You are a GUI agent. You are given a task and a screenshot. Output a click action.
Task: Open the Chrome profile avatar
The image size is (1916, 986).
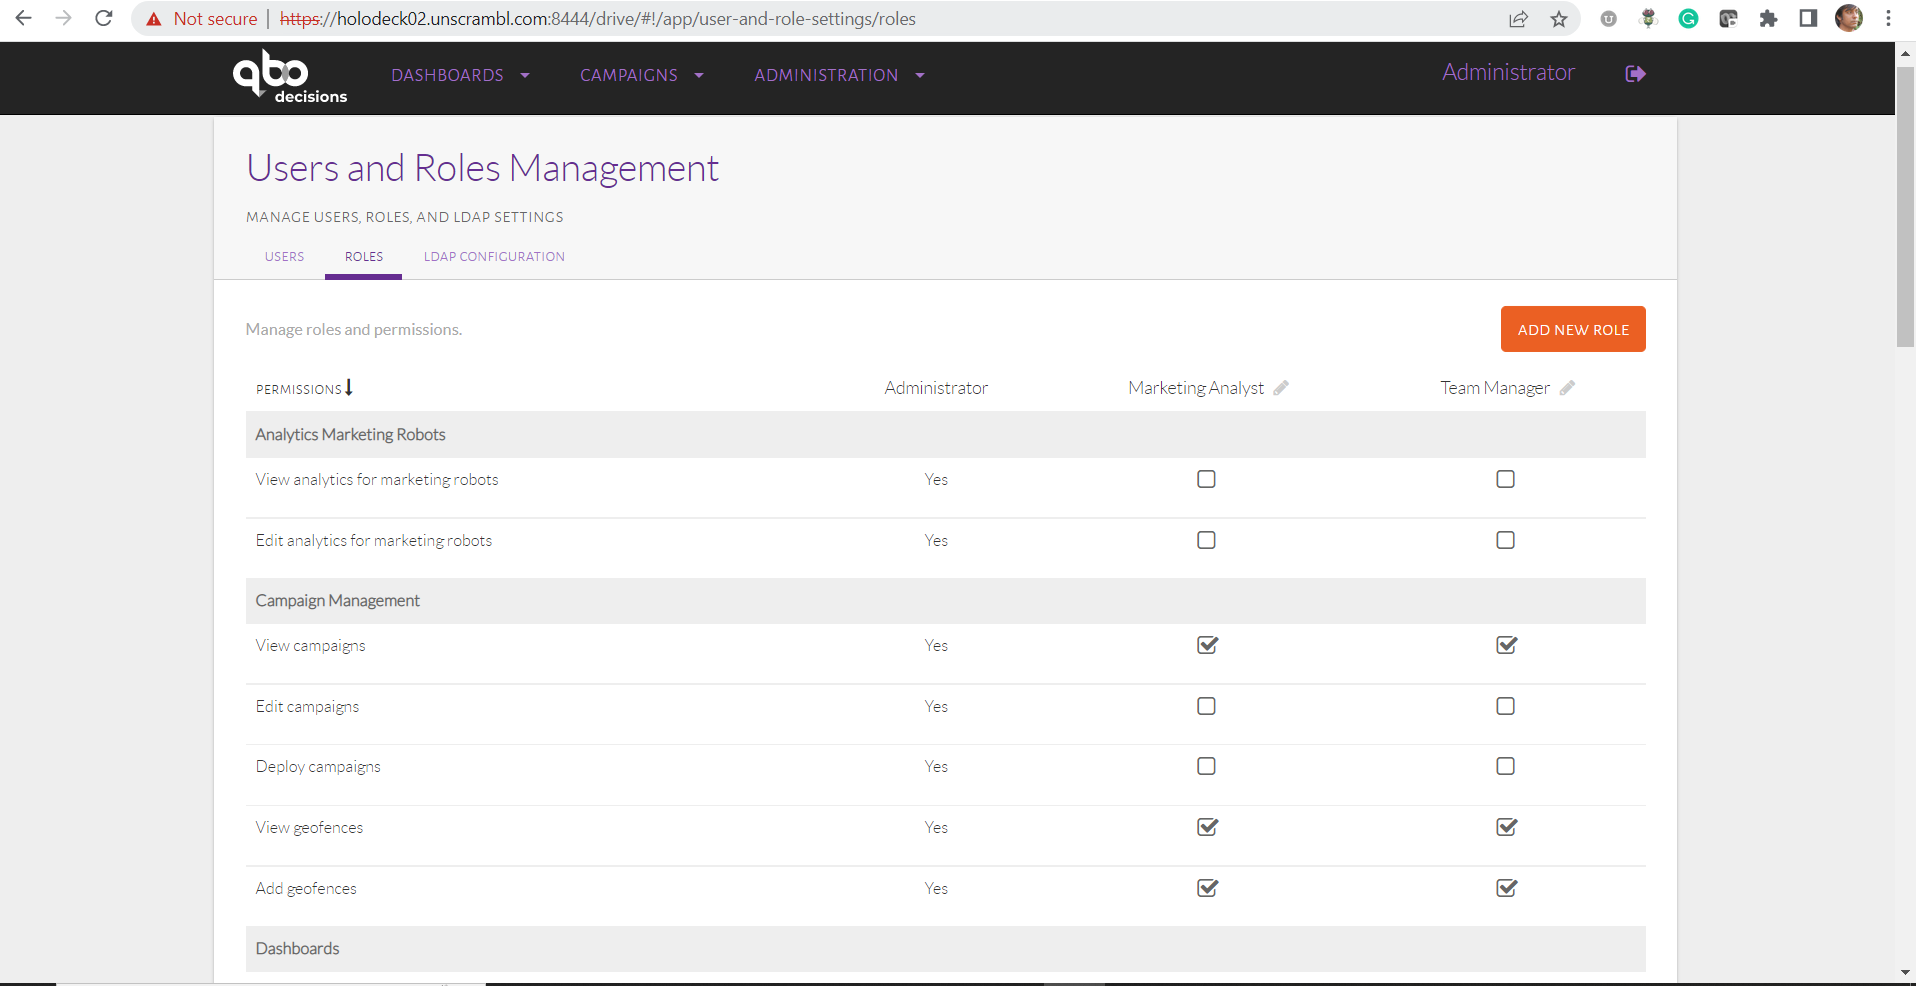click(x=1849, y=19)
